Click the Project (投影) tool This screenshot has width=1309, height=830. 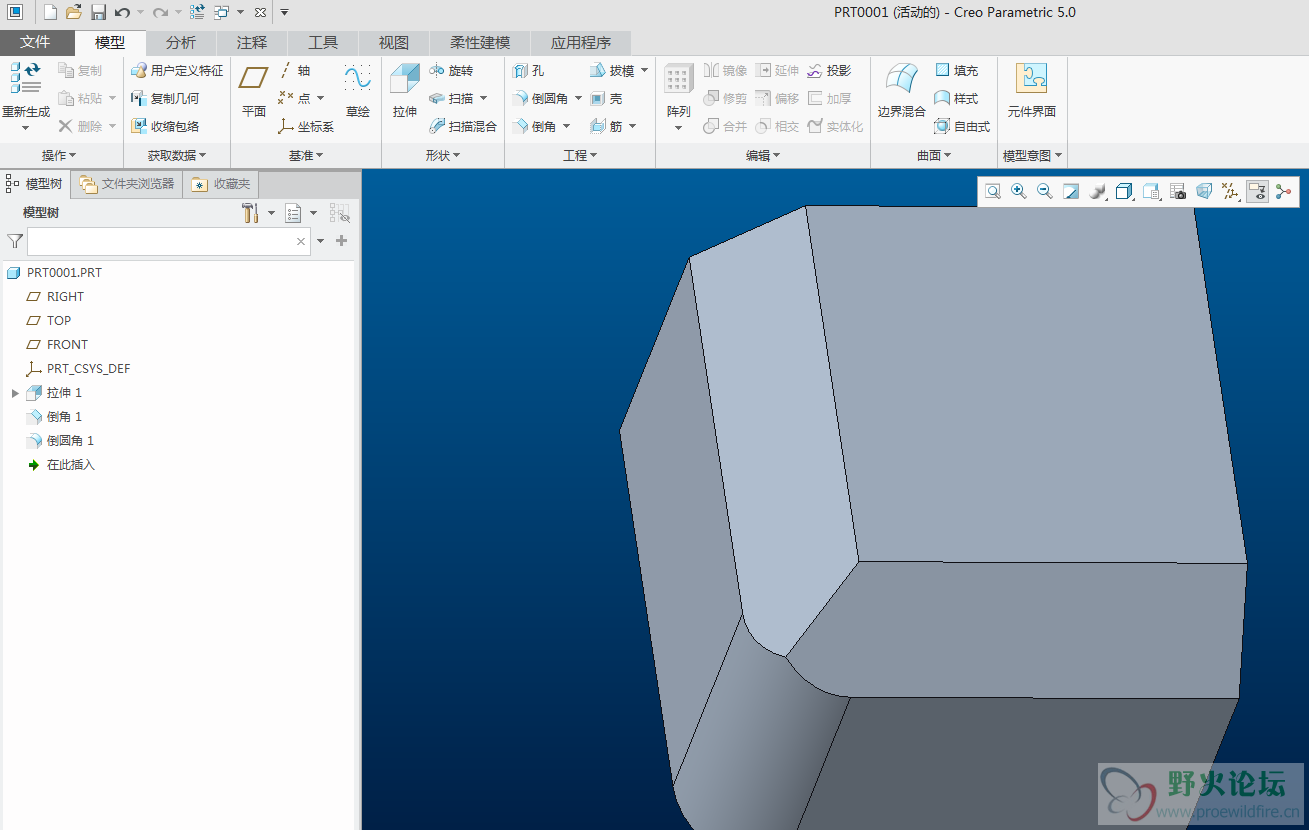tap(829, 71)
